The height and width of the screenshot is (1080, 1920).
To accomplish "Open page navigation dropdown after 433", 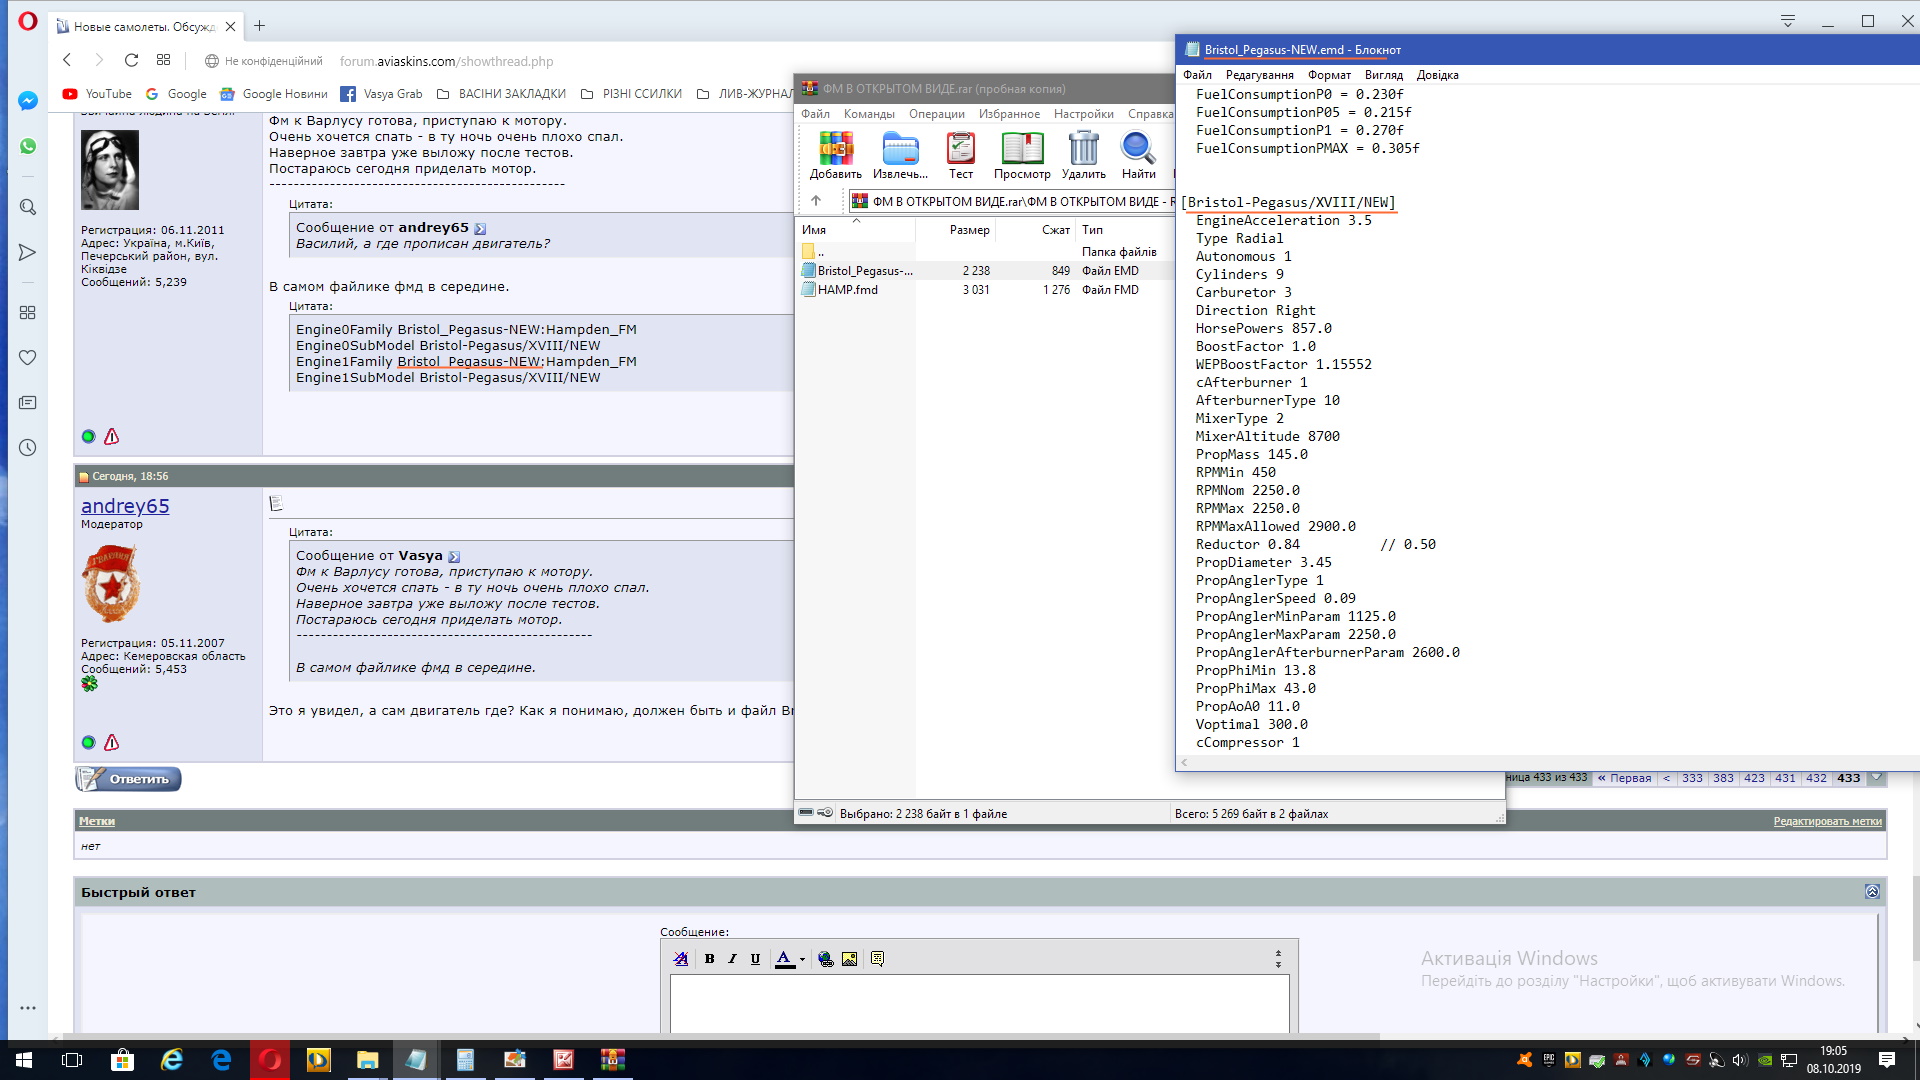I will (1877, 778).
